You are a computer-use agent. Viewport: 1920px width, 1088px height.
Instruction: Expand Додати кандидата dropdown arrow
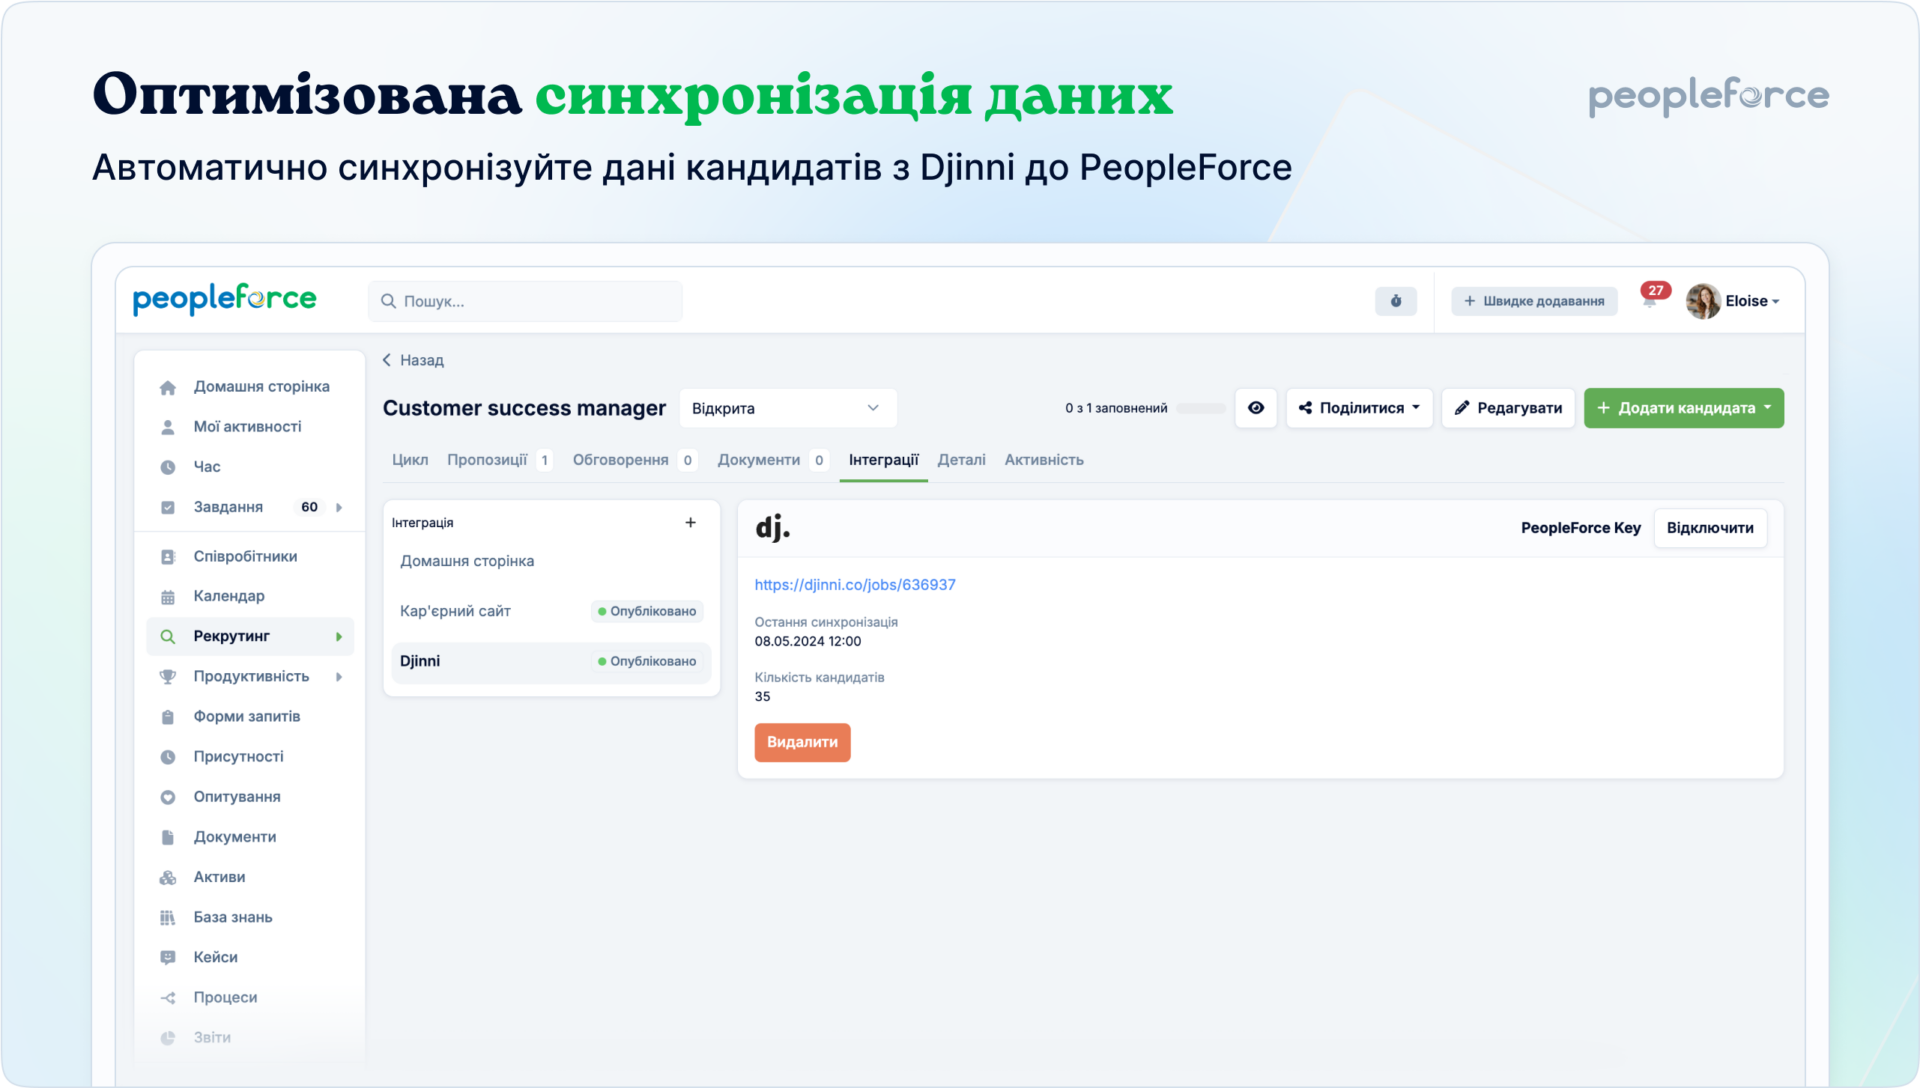click(x=1767, y=408)
